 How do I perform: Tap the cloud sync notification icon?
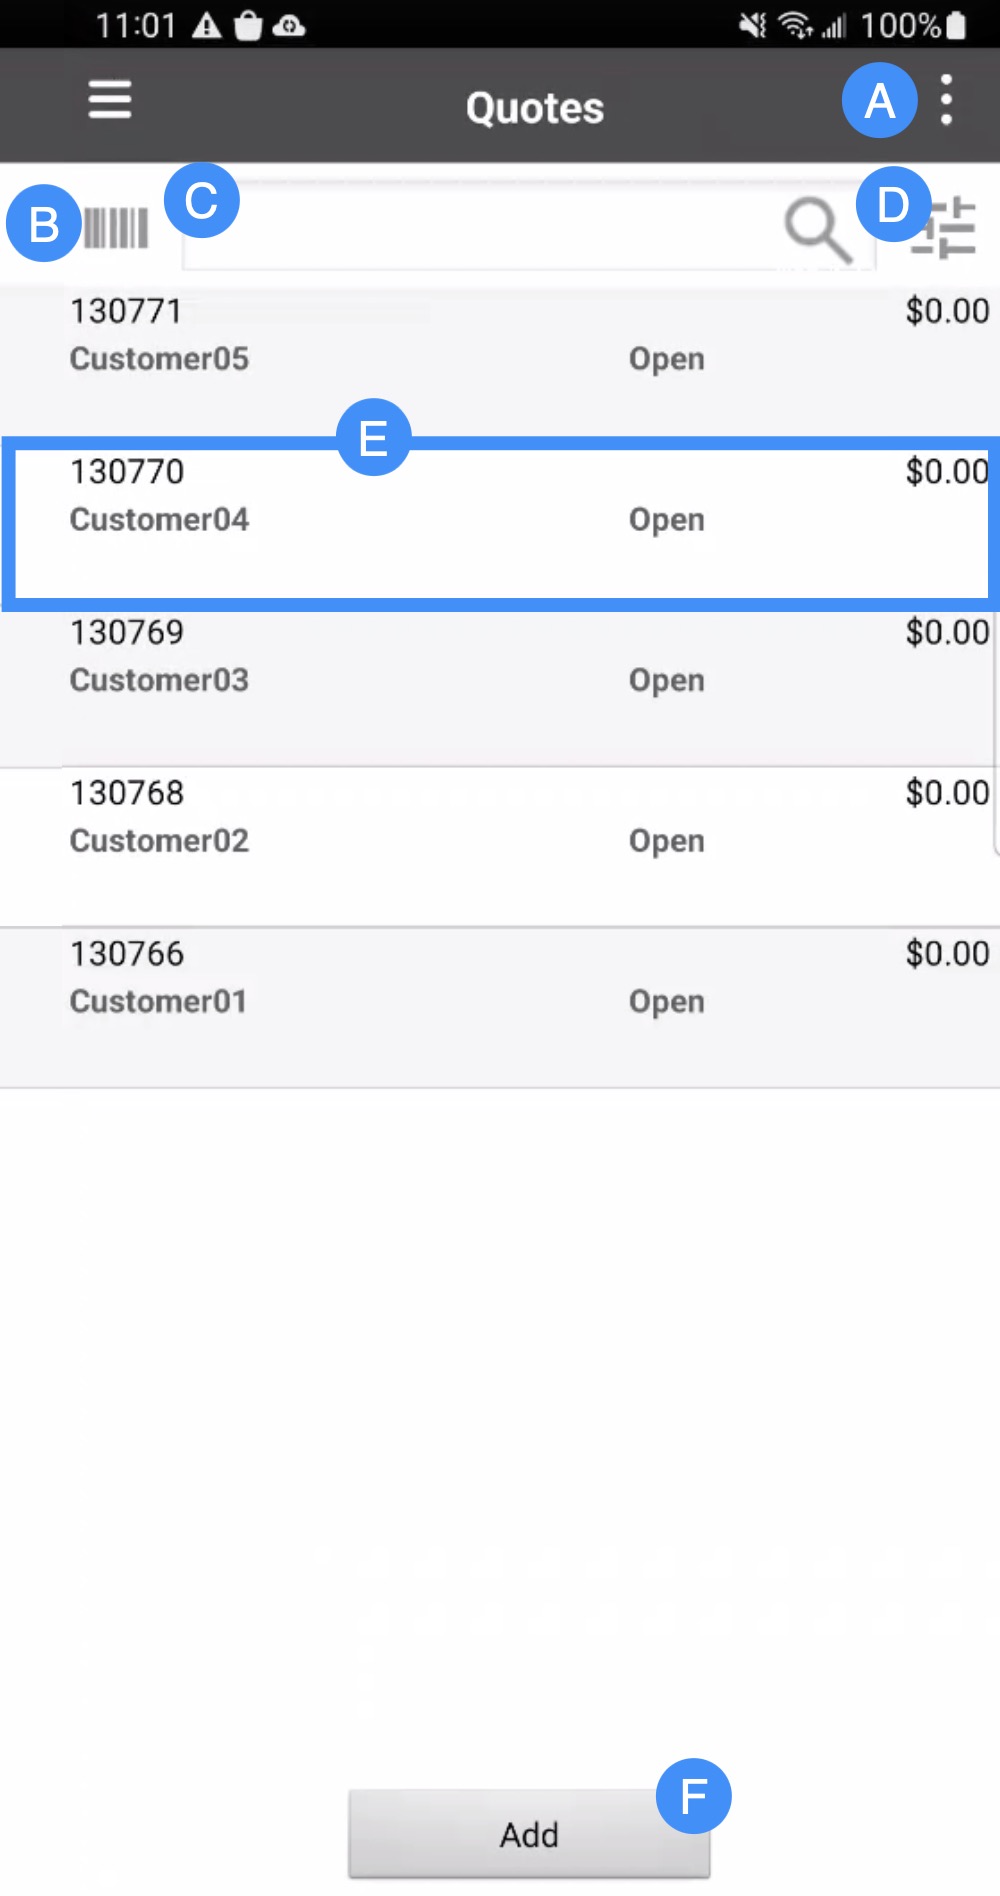[289, 26]
